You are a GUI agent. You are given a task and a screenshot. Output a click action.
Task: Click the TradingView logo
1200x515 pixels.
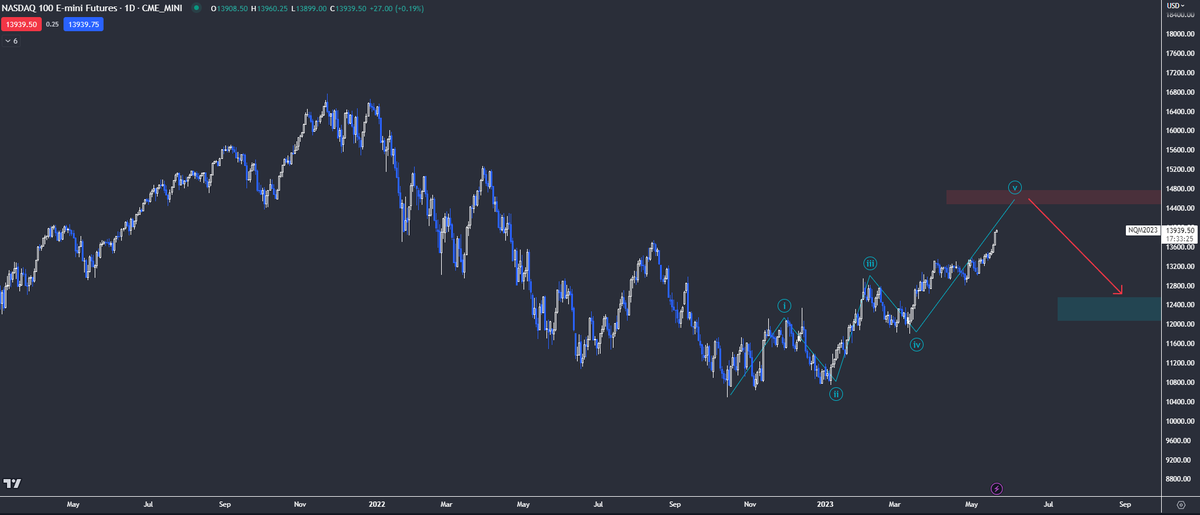pyautogui.click(x=12, y=484)
